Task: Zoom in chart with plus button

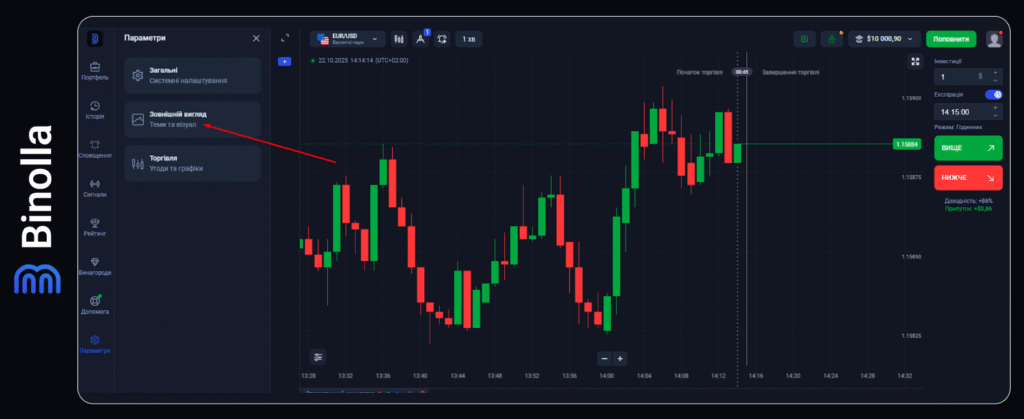Action: coord(620,358)
